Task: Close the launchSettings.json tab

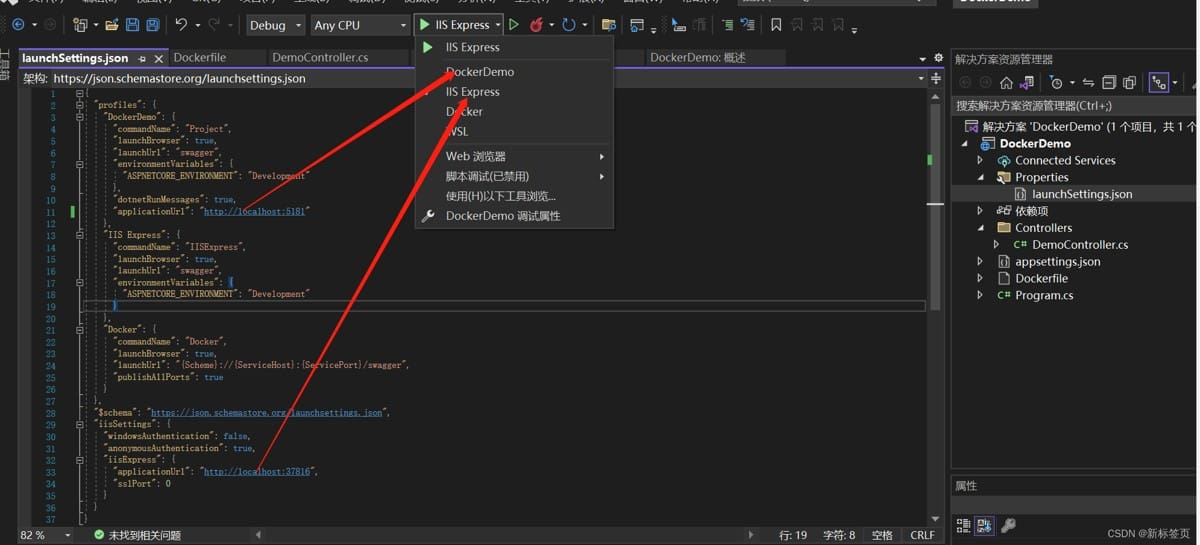Action: coord(159,59)
